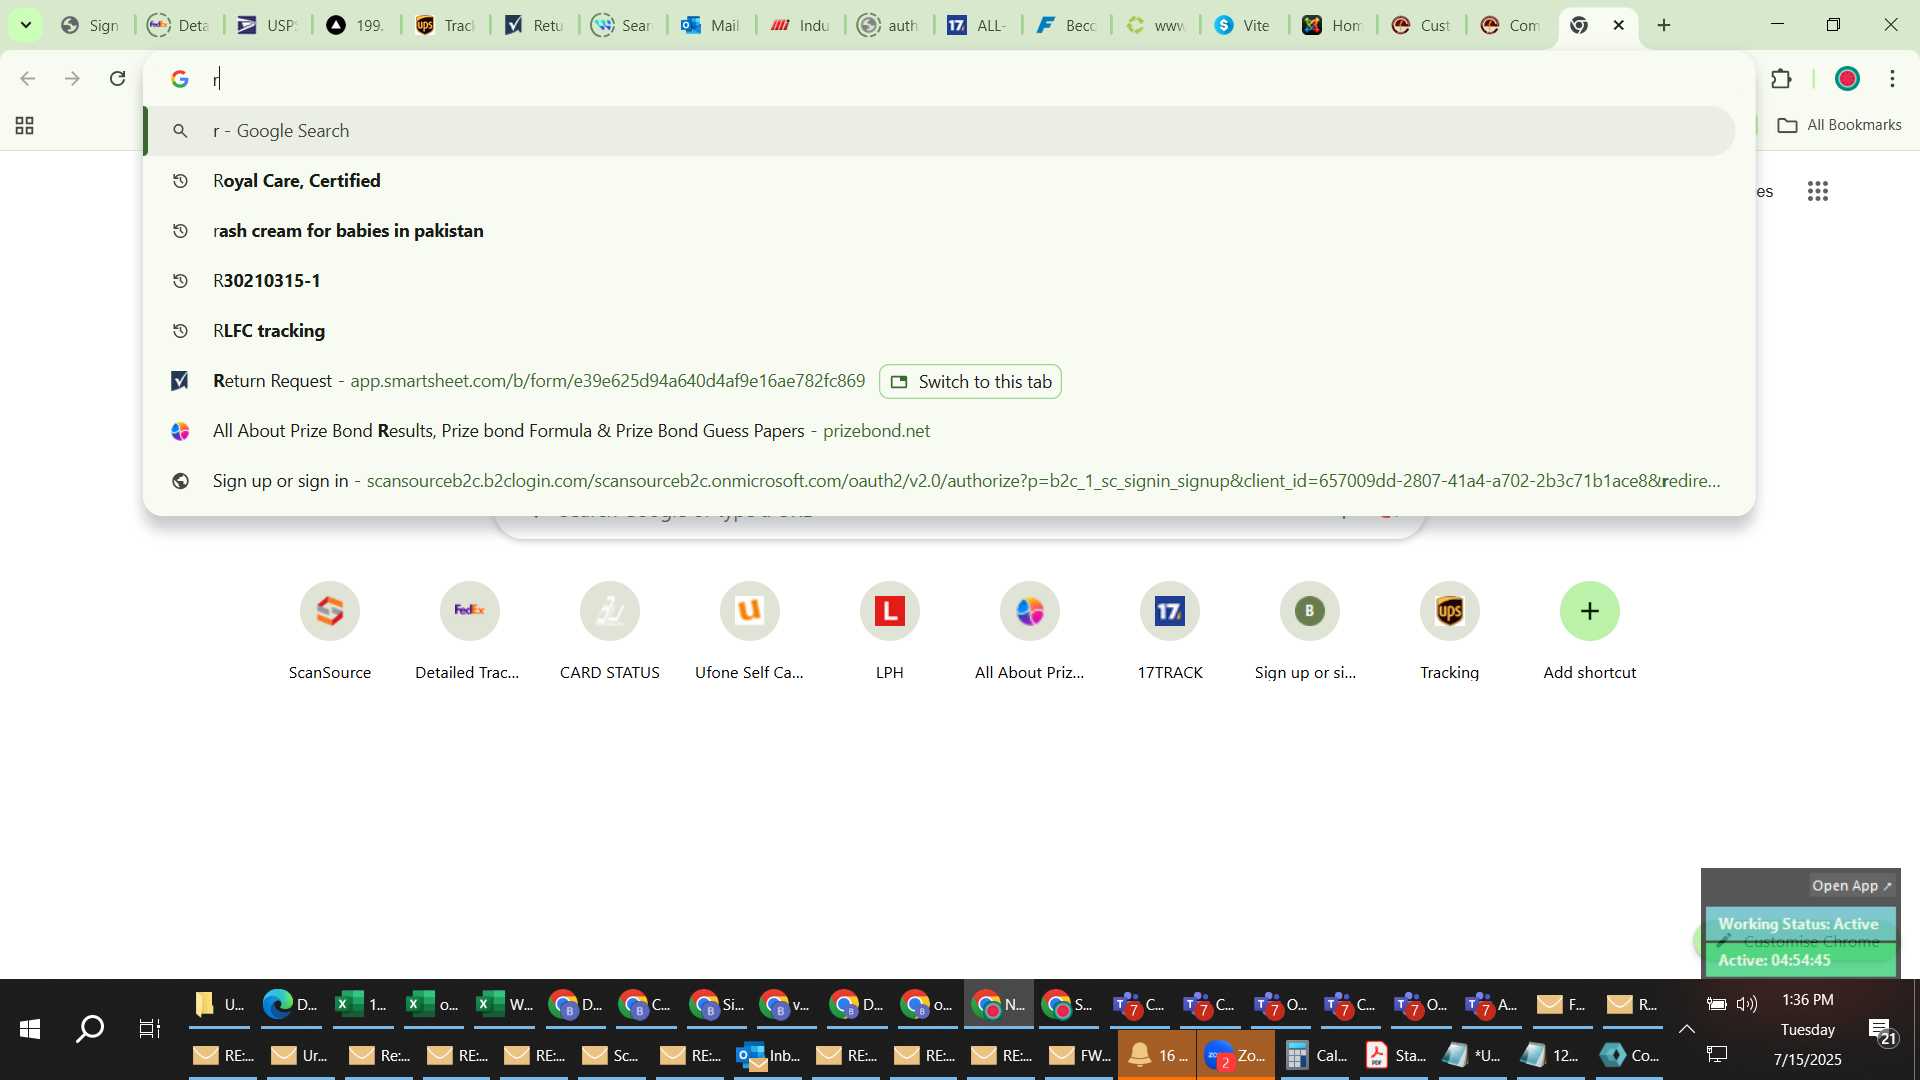The width and height of the screenshot is (1920, 1080).
Task: Click 'Open App' in tracker widget
Action: (1851, 886)
